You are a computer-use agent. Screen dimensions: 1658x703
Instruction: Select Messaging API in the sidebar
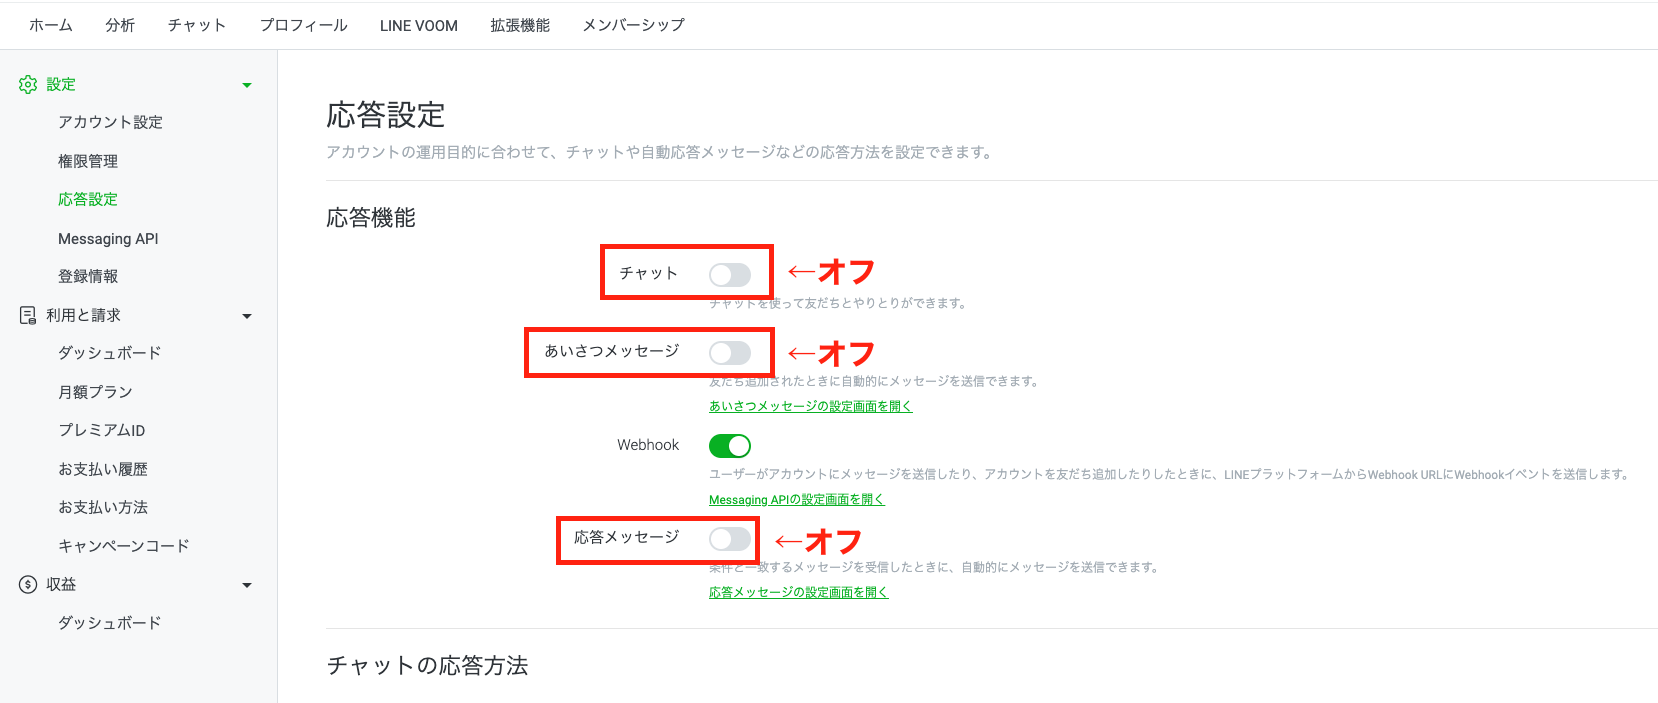point(108,239)
